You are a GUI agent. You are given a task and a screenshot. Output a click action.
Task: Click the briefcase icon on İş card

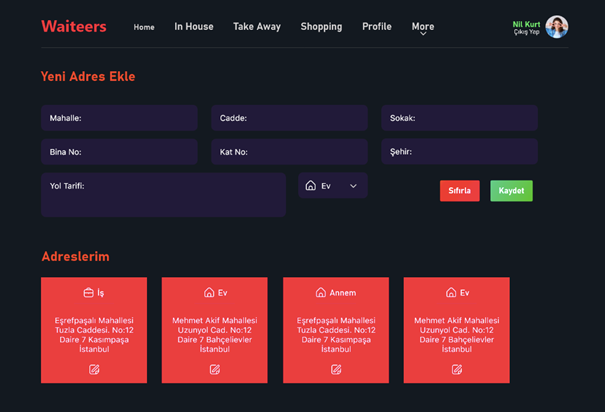pos(88,293)
